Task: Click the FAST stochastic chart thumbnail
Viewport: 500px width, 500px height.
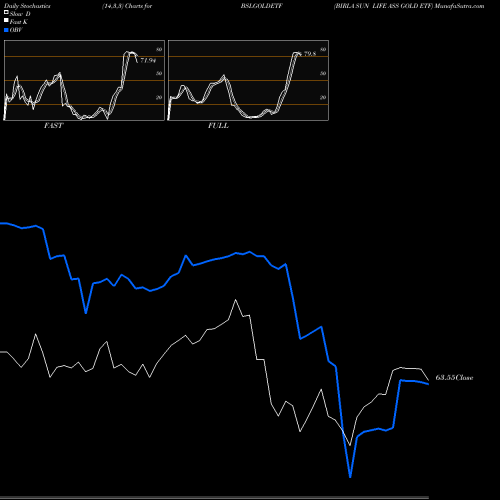Action: pyautogui.click(x=84, y=80)
